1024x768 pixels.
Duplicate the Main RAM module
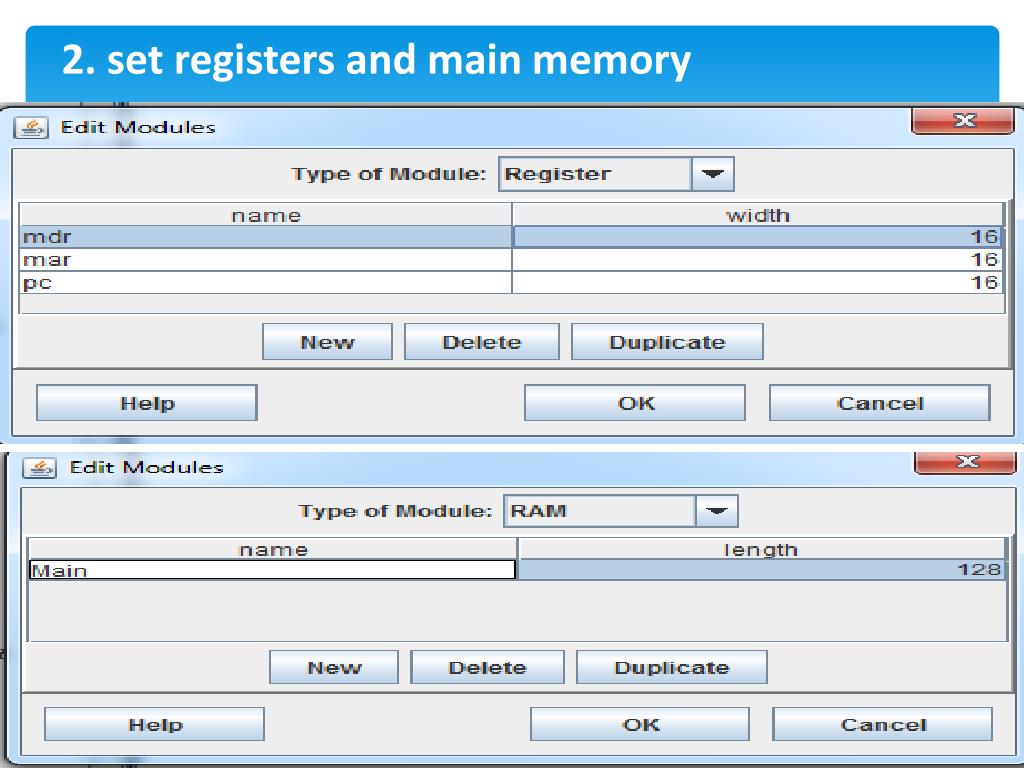671,668
